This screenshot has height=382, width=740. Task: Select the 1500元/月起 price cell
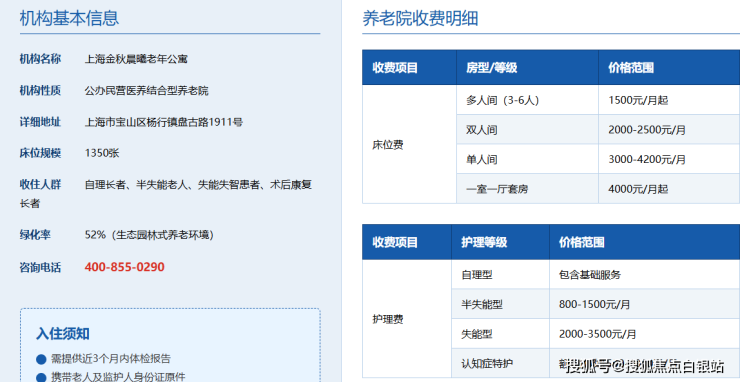point(669,100)
